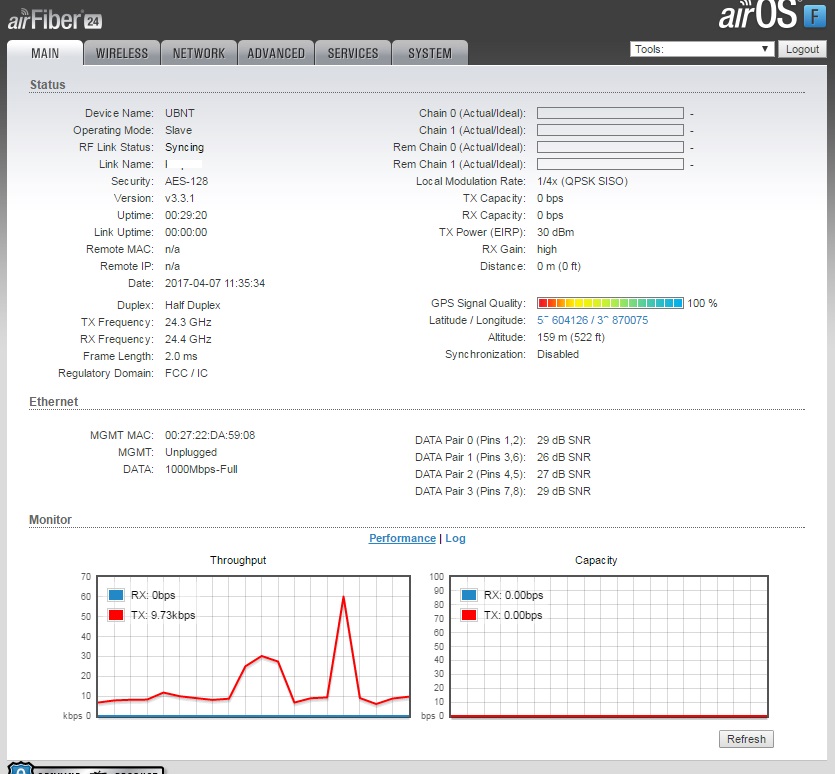Click DATA Pair 0 value 29 dB SNR
835x774 pixels.
(x=563, y=440)
